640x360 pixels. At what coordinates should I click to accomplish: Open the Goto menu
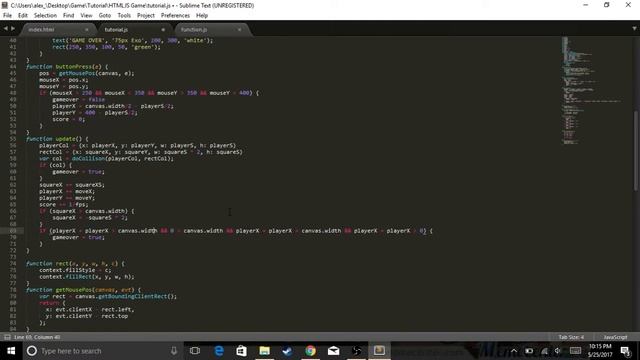coord(105,16)
